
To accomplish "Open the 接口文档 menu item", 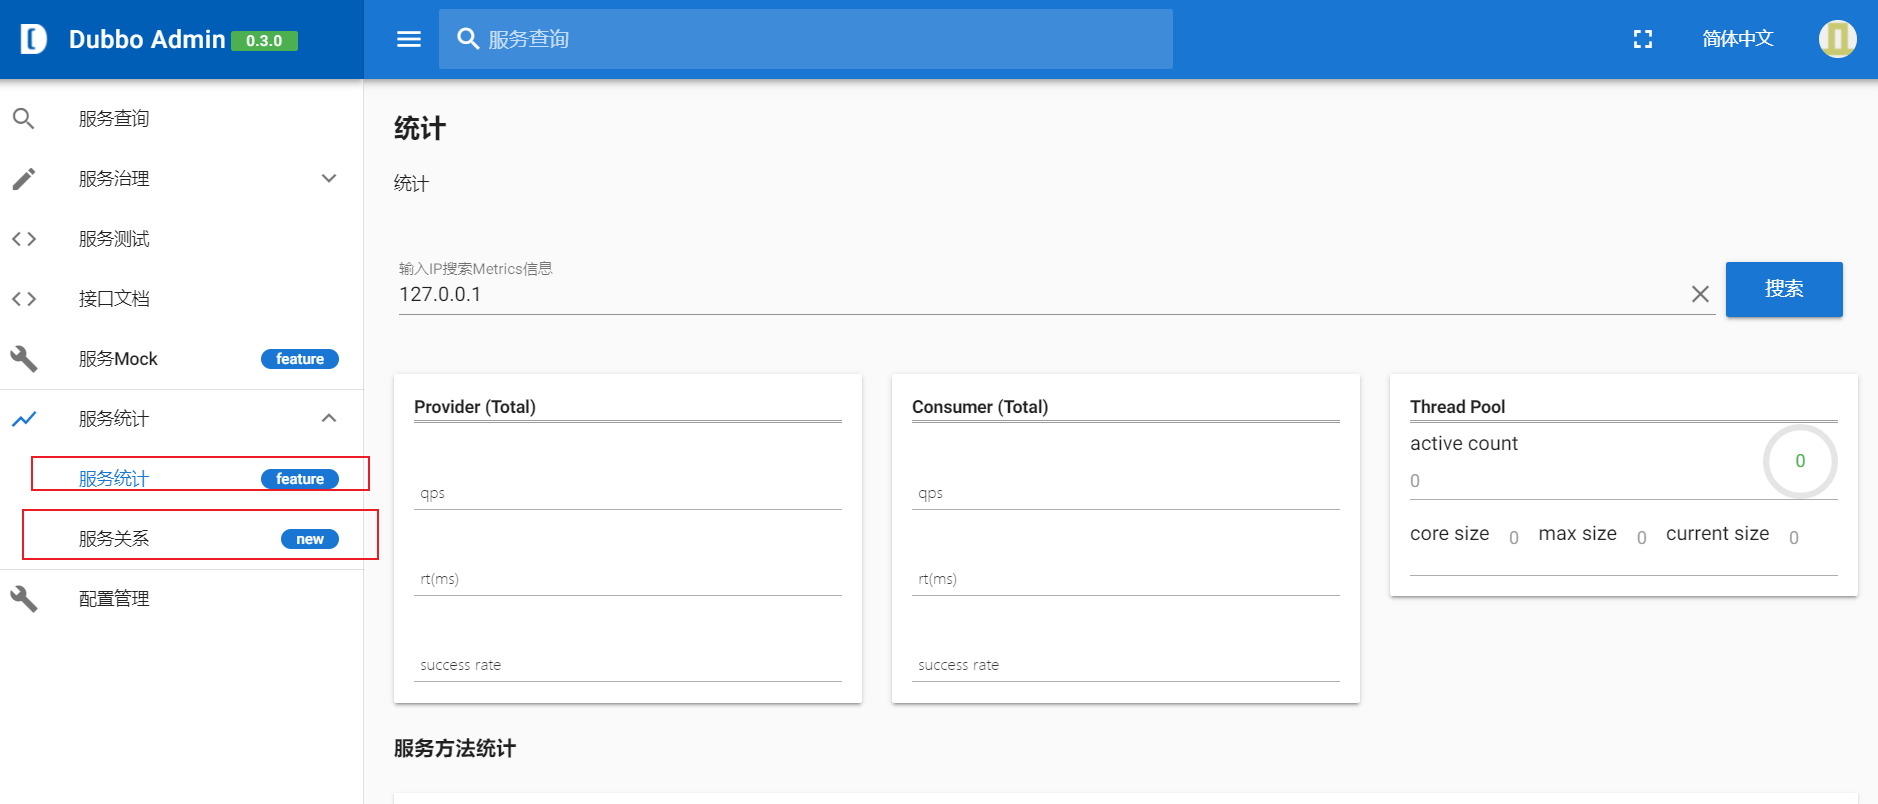I will click(x=114, y=299).
